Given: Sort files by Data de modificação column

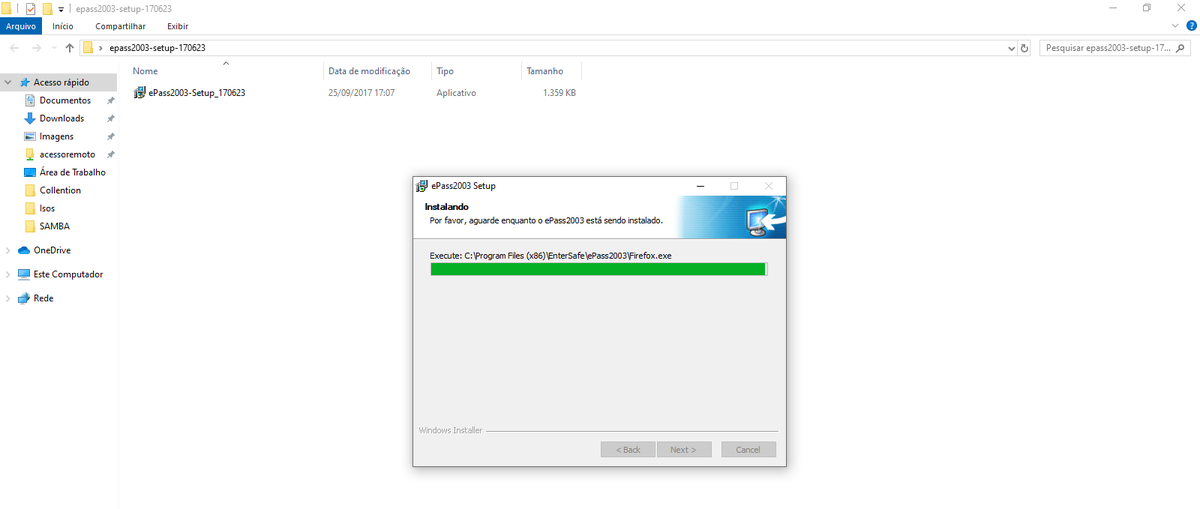Looking at the screenshot, I should pos(369,71).
